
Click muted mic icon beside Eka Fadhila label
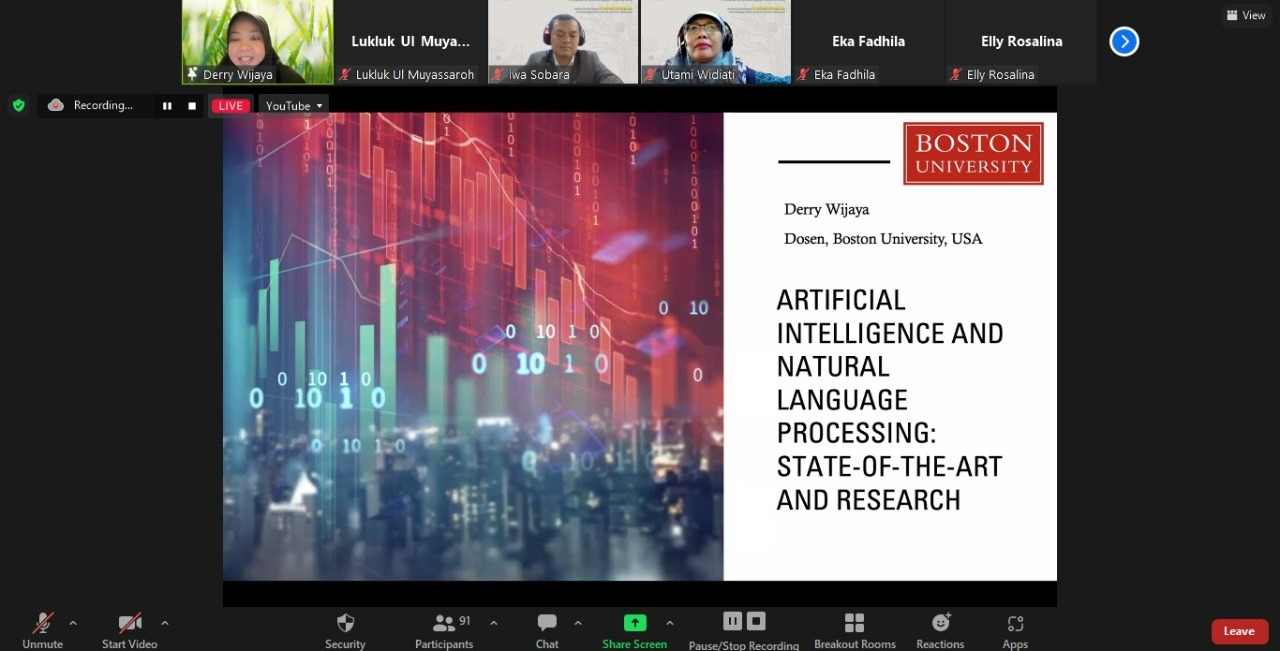point(803,75)
